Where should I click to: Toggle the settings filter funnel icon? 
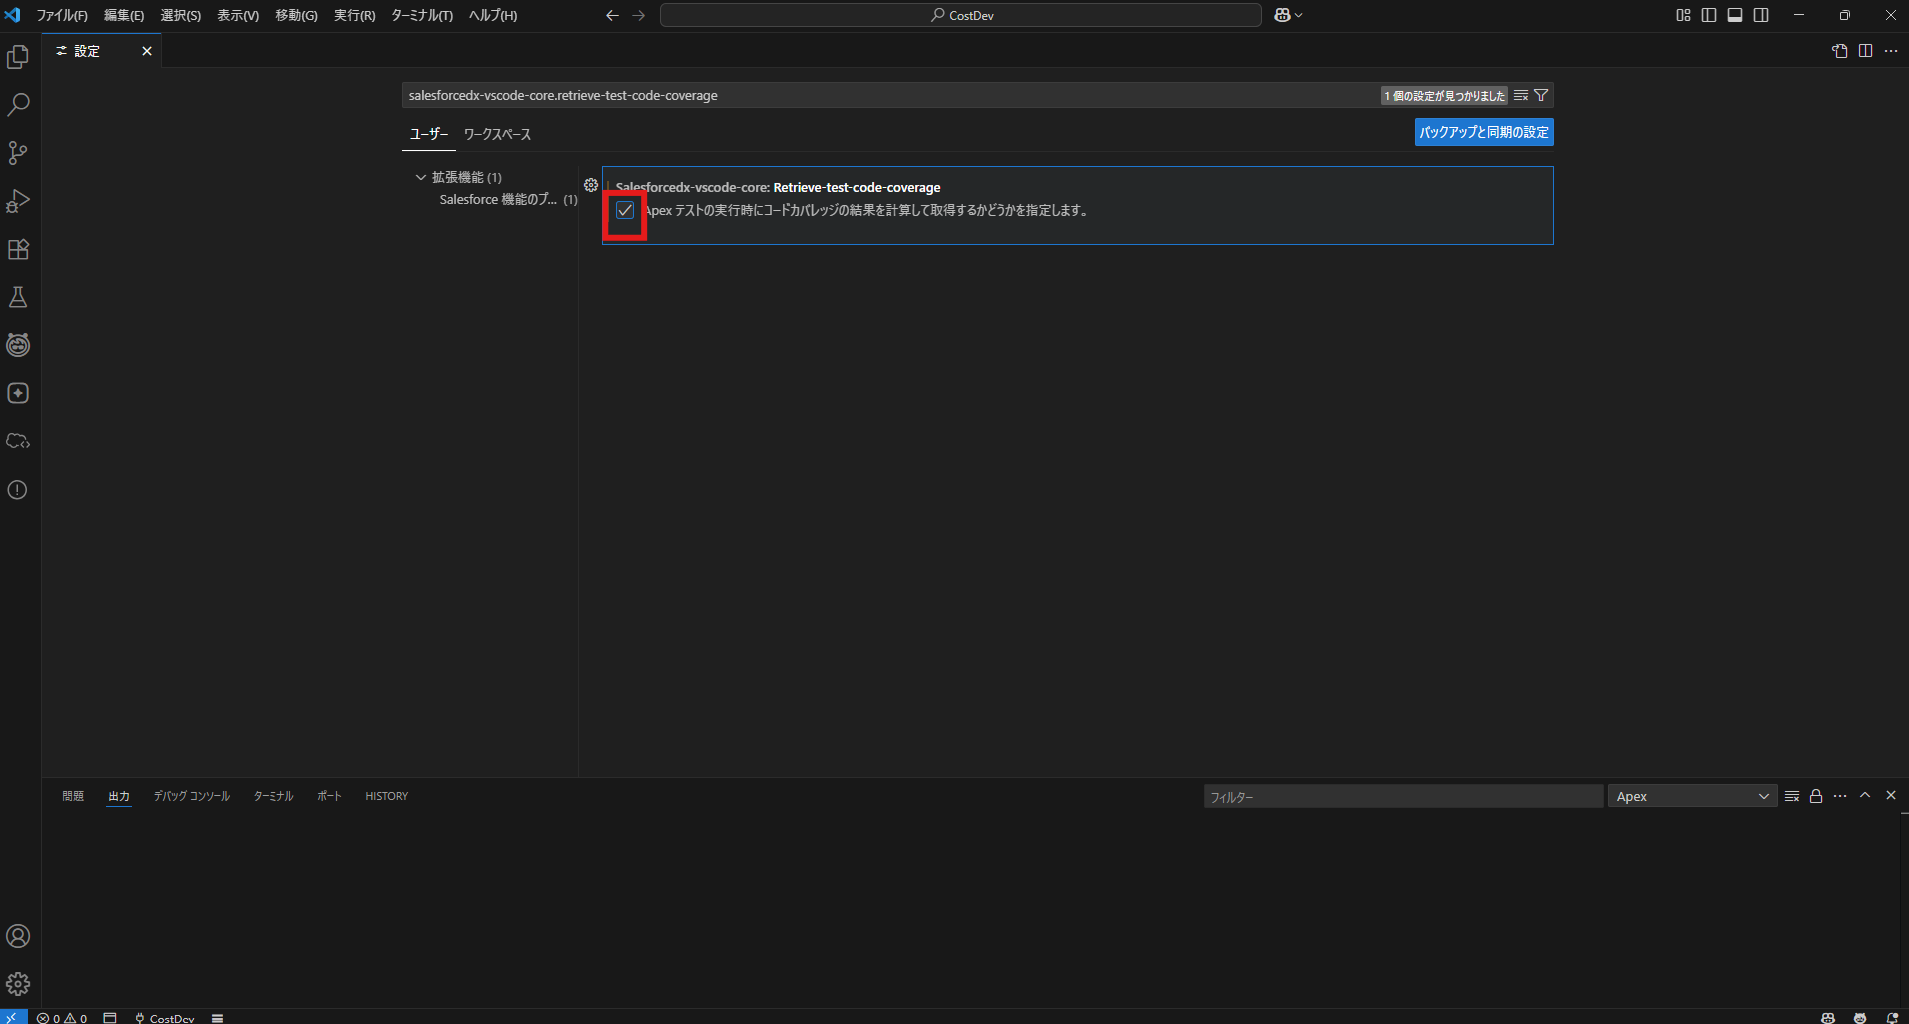pos(1540,95)
